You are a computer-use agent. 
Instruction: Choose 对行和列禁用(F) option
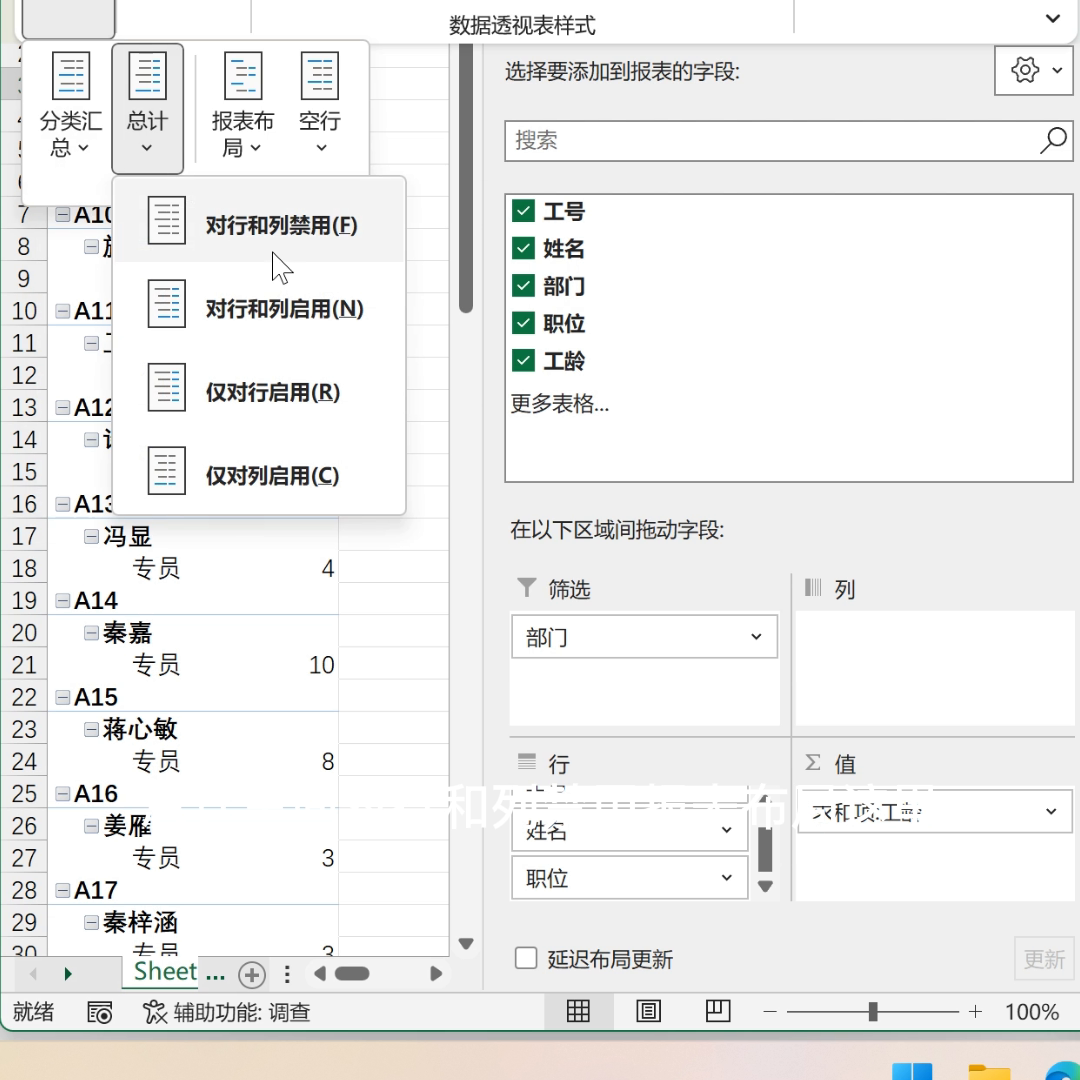[259, 223]
